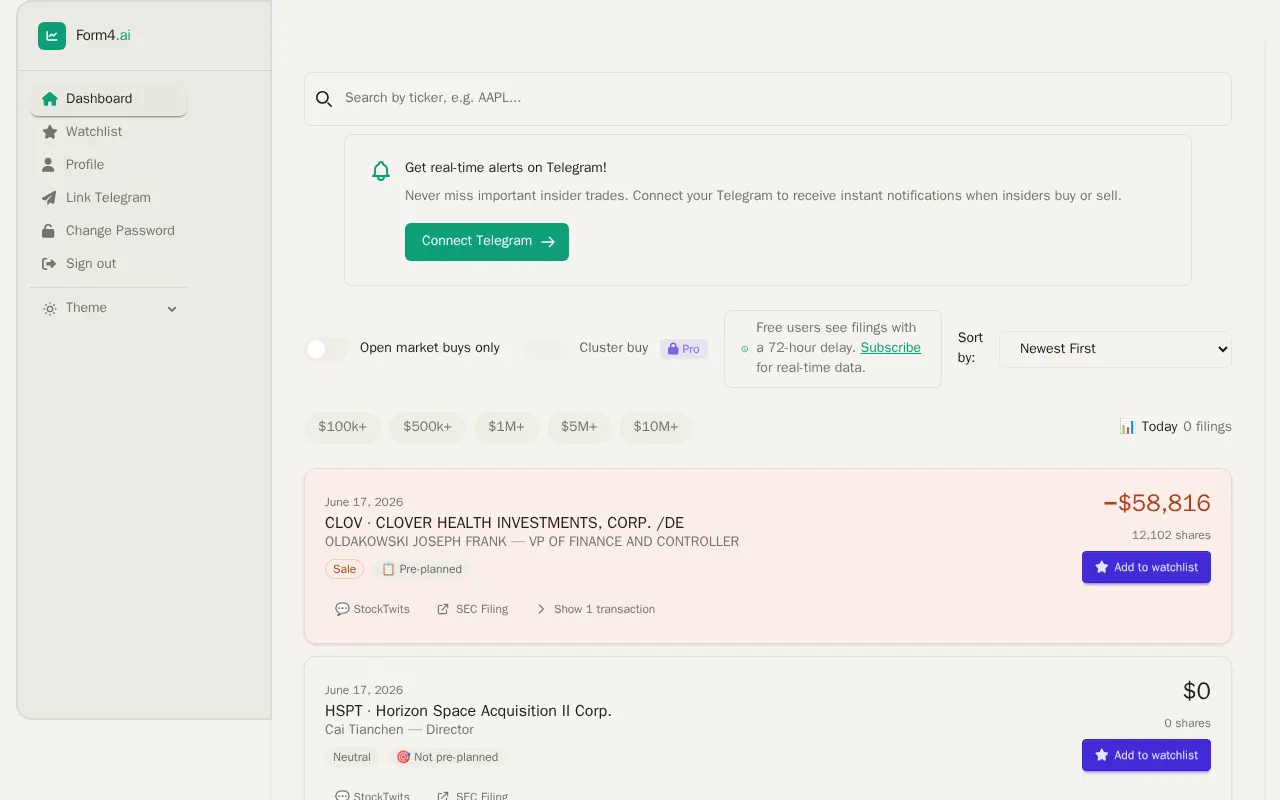Toggle the $10M+ amount filter
Screen dimensions: 1280x800
pyautogui.click(x=656, y=427)
